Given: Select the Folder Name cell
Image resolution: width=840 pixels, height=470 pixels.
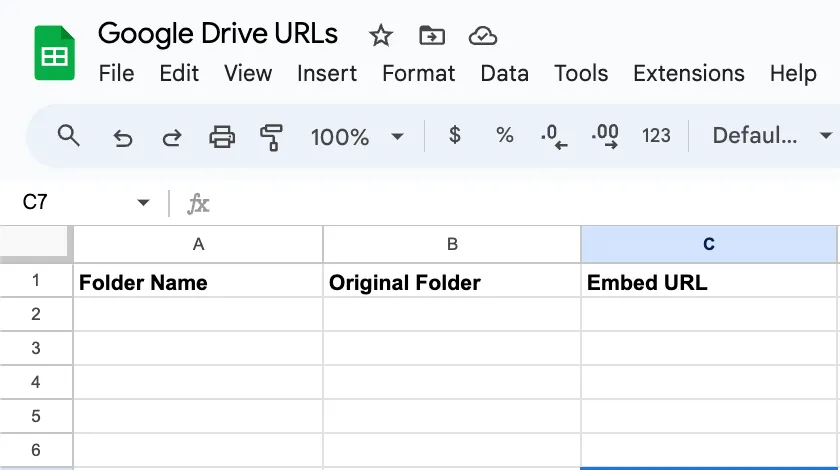Looking at the screenshot, I should [x=198, y=281].
